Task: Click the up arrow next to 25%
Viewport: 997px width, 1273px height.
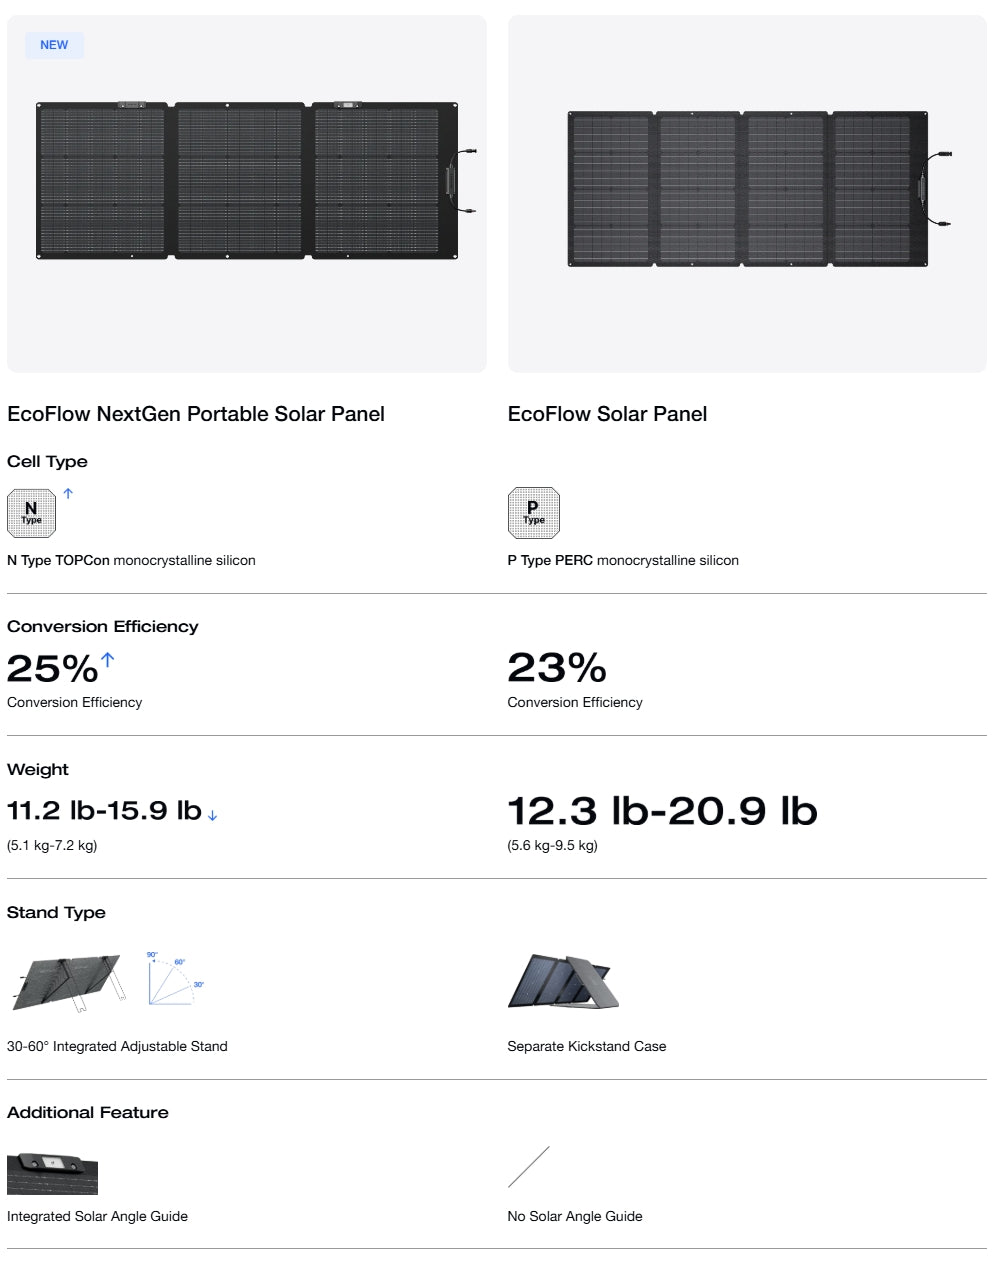Action: coord(108,659)
